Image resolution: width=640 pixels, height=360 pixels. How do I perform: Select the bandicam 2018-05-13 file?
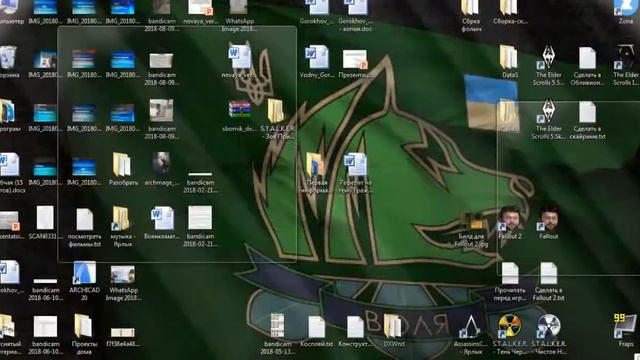coord(278,334)
